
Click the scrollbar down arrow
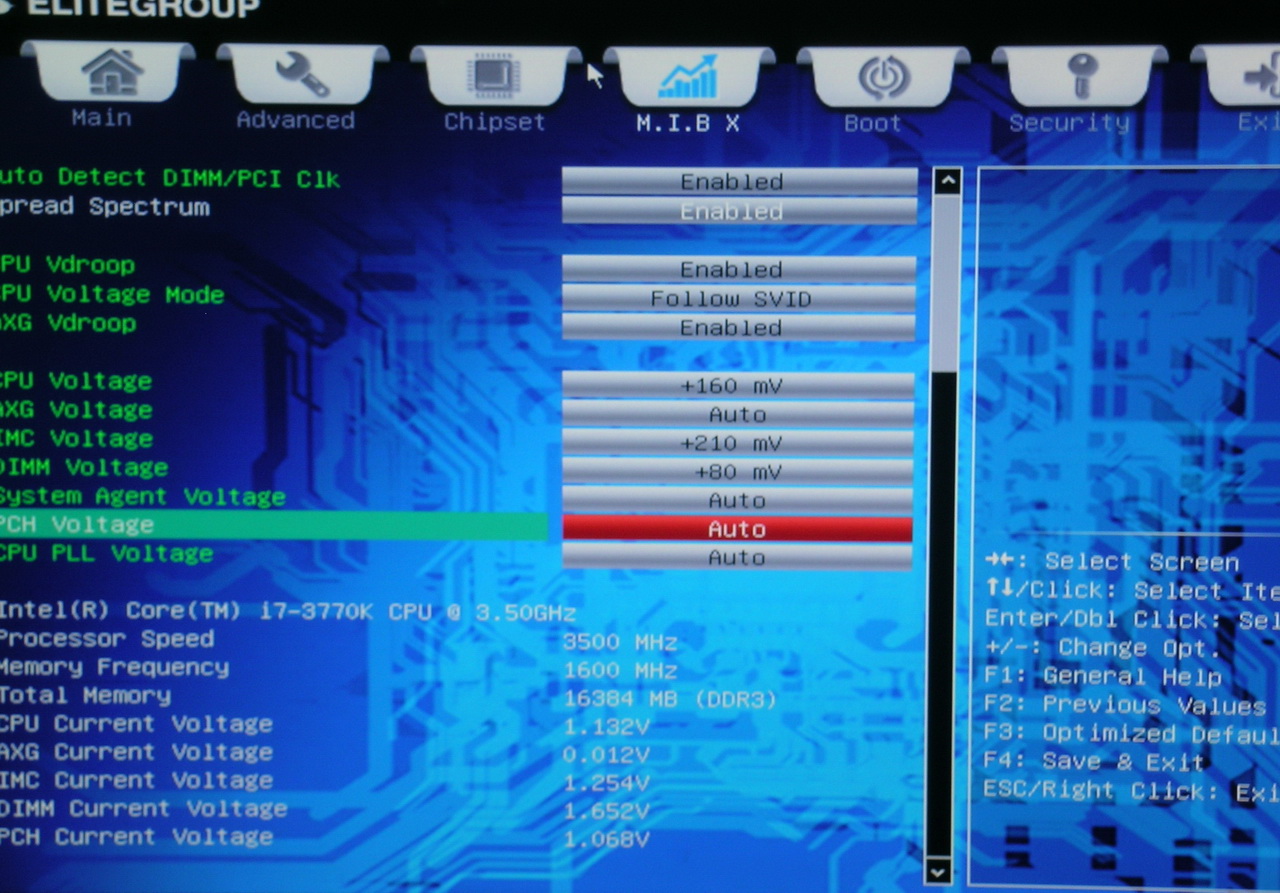pyautogui.click(x=938, y=871)
